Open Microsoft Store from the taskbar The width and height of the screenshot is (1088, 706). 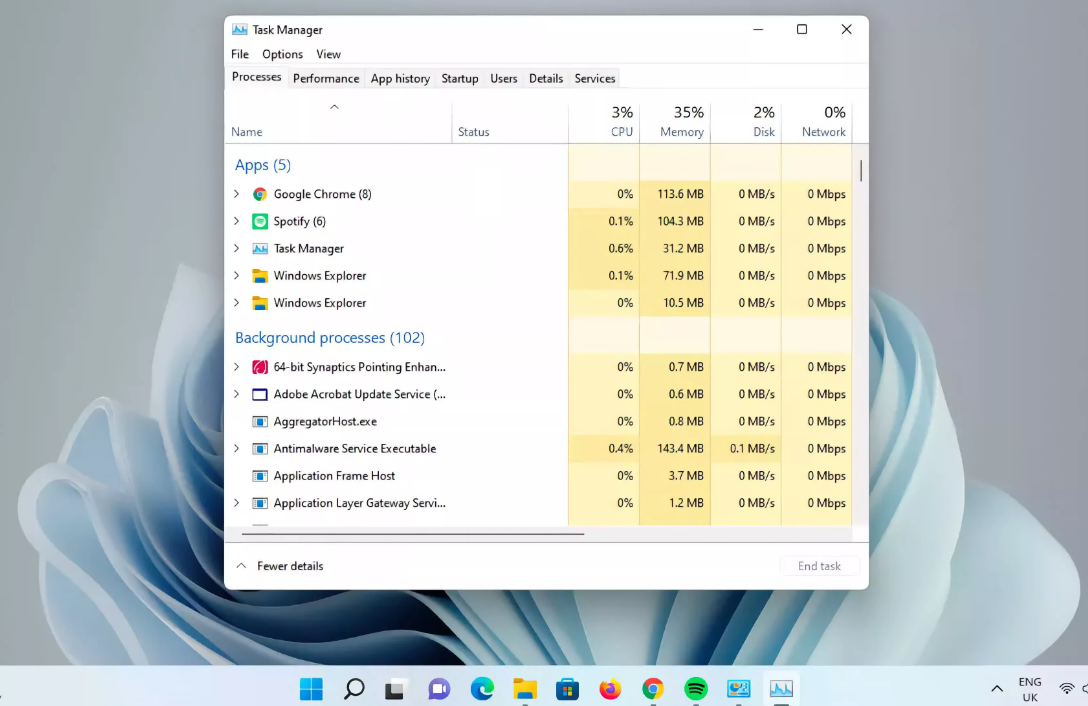click(567, 689)
